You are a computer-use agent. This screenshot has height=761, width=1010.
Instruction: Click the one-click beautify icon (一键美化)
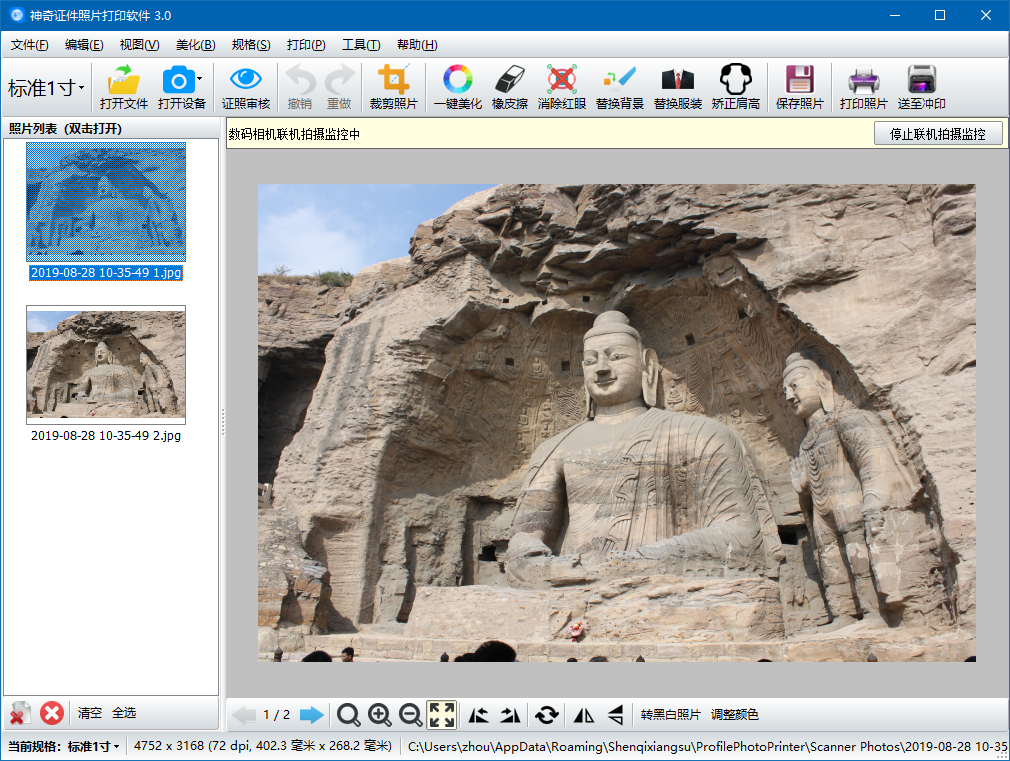tap(457, 87)
